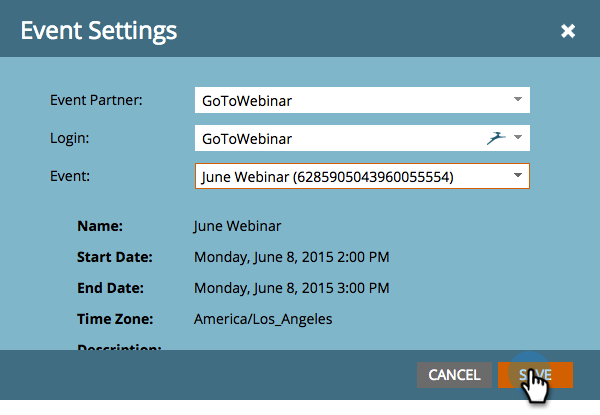Click the Event Settings dialog title
This screenshot has height=415, width=600.
[99, 31]
